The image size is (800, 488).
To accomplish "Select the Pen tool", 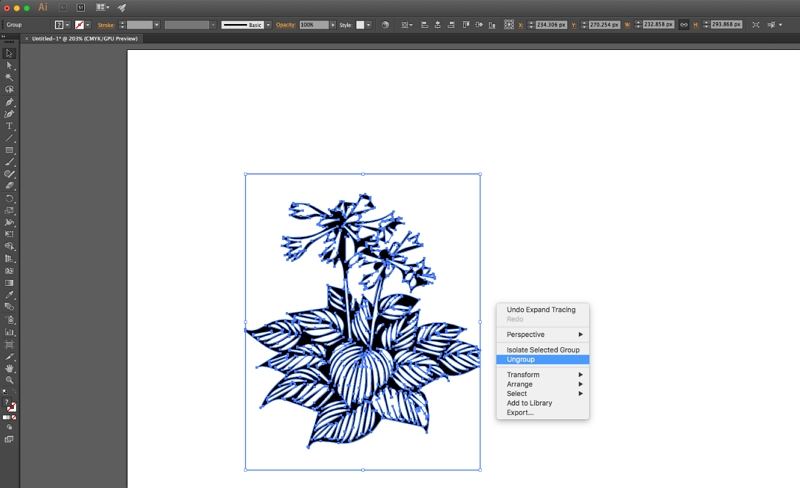I will 10,101.
